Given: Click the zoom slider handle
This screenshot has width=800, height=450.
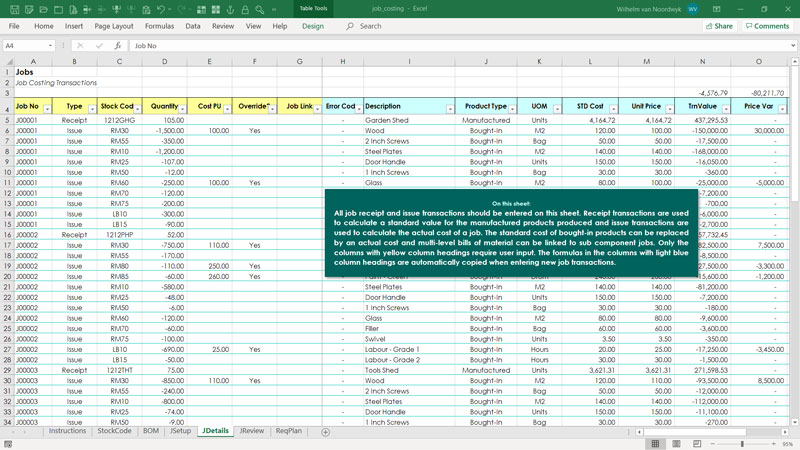Looking at the screenshot, I should tap(742, 444).
